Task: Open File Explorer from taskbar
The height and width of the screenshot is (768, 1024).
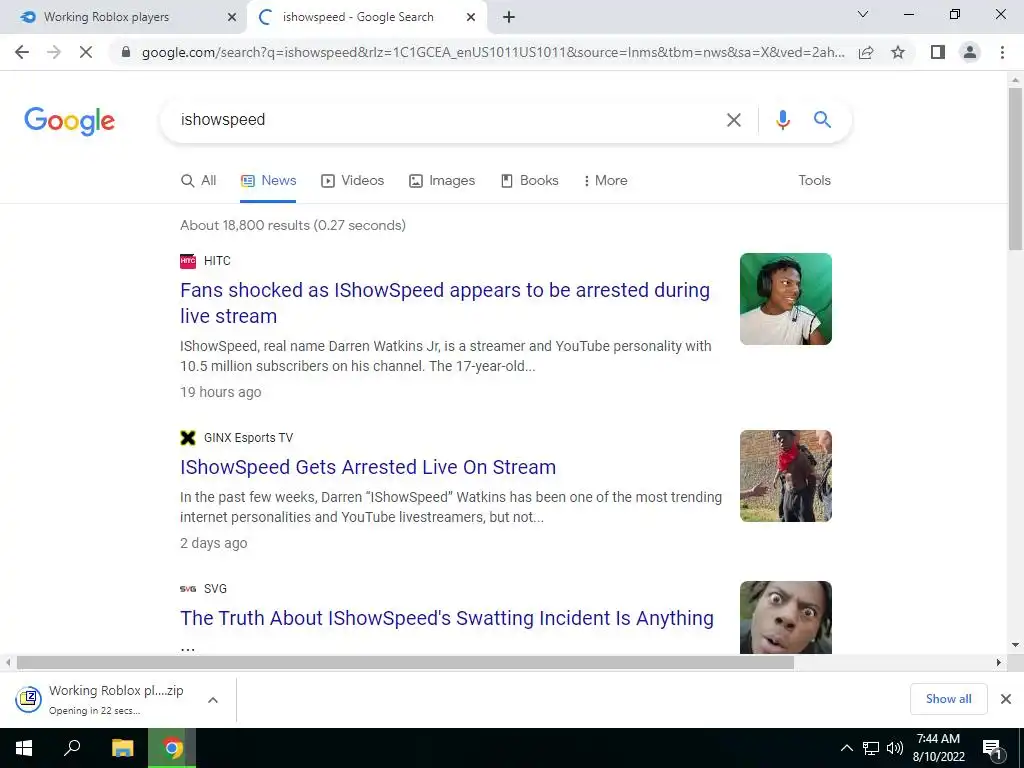Action: tap(122, 748)
